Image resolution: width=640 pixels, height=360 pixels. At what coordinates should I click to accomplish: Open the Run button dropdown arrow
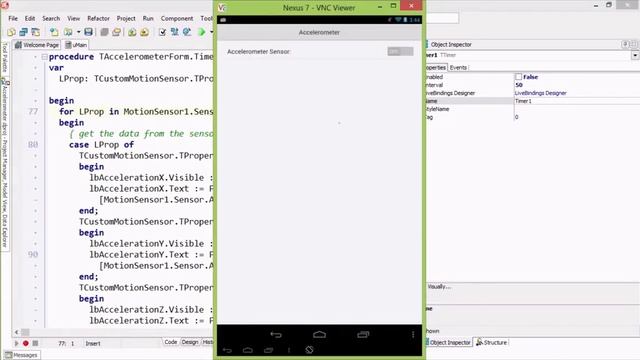coord(211,32)
